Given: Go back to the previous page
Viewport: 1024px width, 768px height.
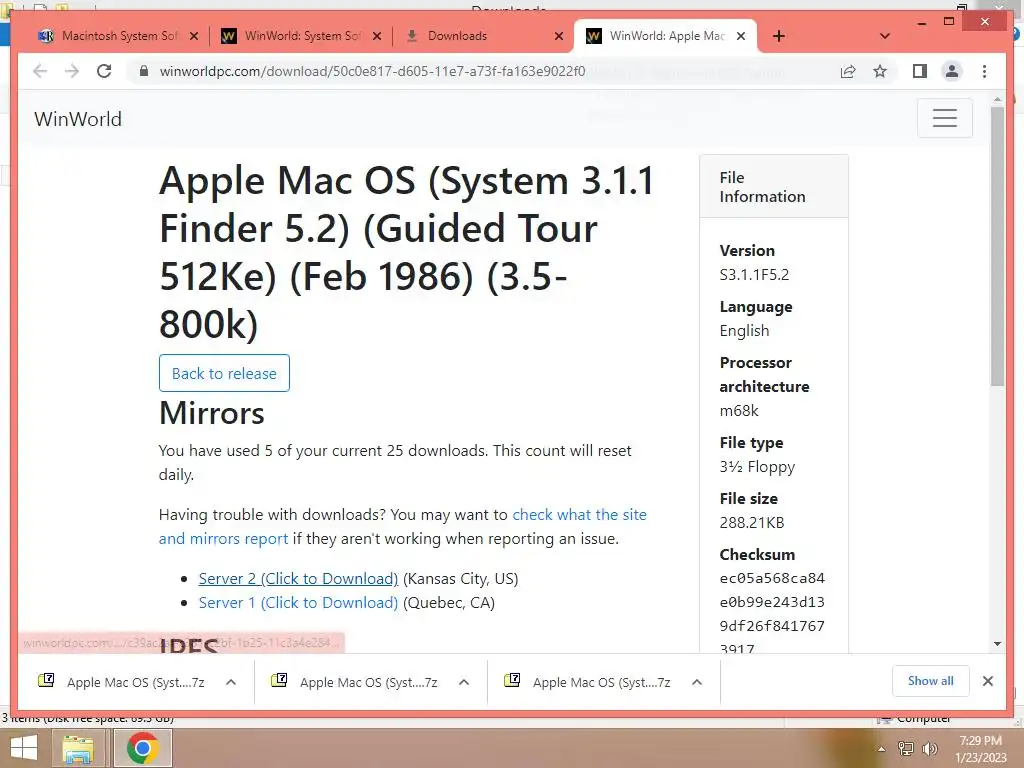Looking at the screenshot, I should click(40, 71).
